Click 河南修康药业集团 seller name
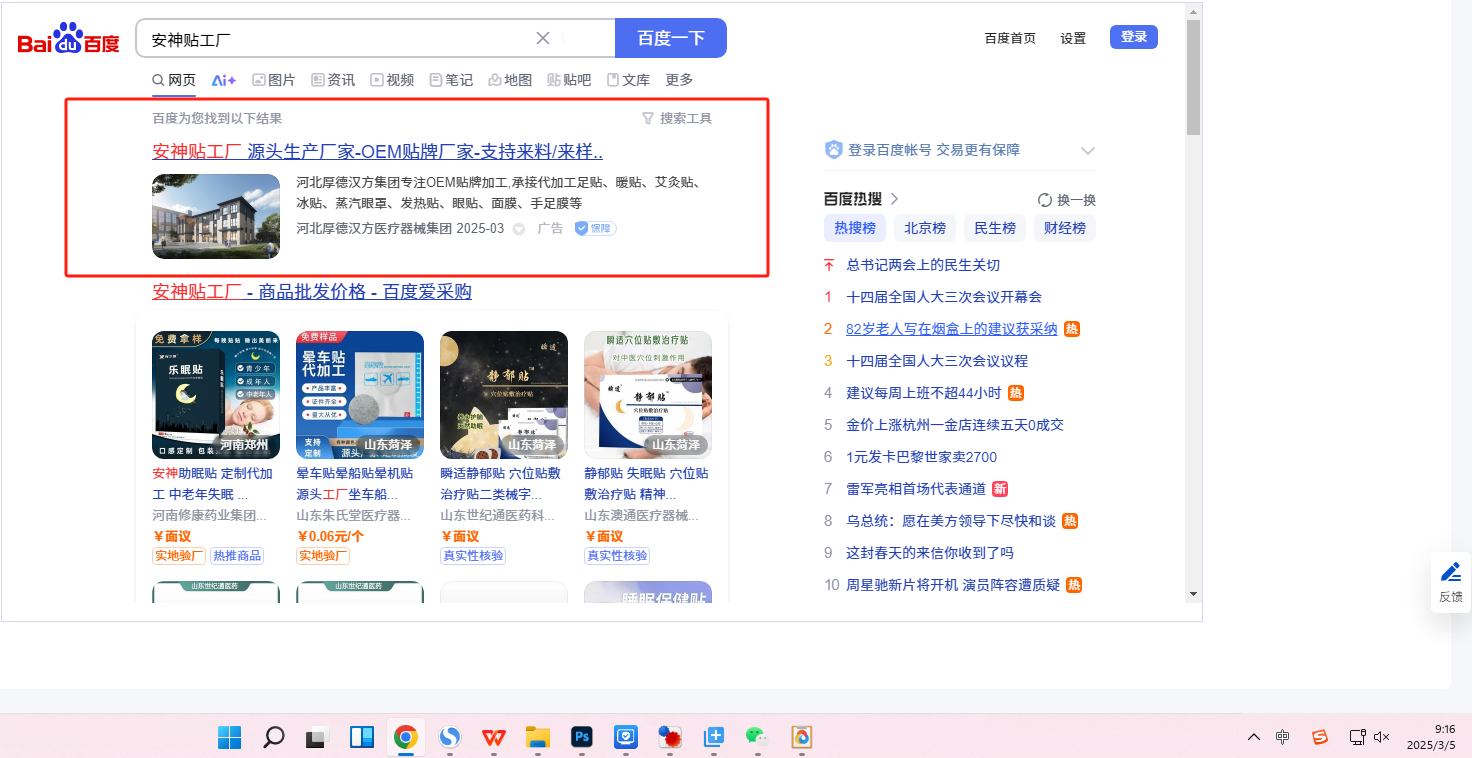The width and height of the screenshot is (1472, 758). 210,516
